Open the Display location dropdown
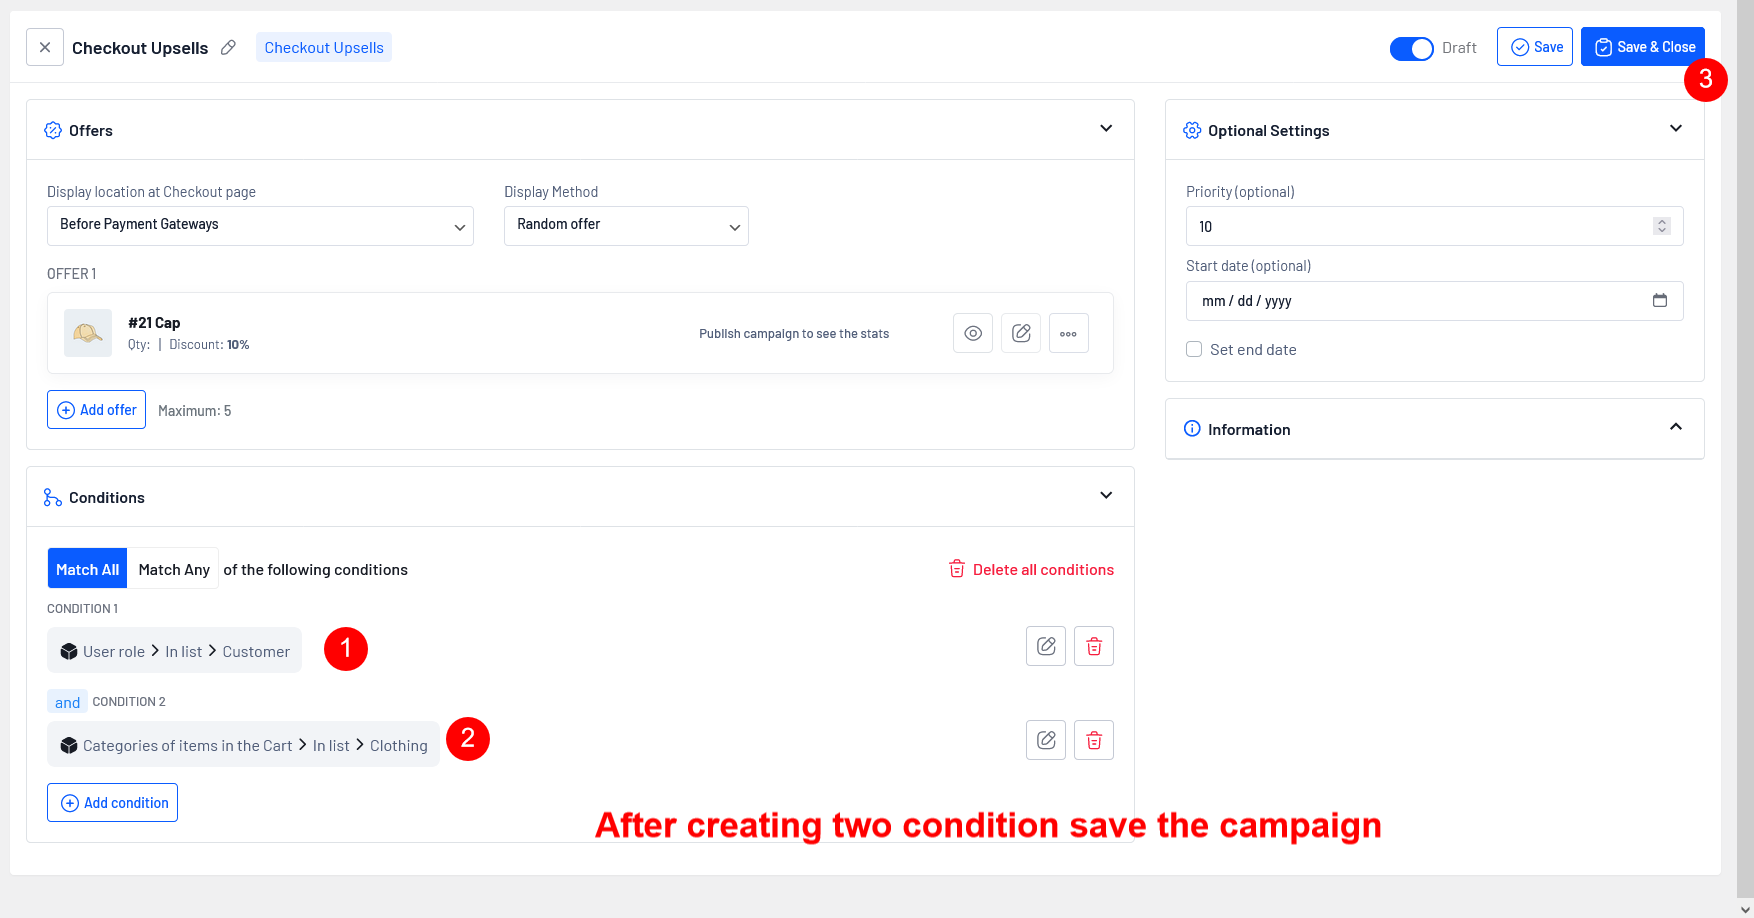1754x918 pixels. tap(260, 226)
